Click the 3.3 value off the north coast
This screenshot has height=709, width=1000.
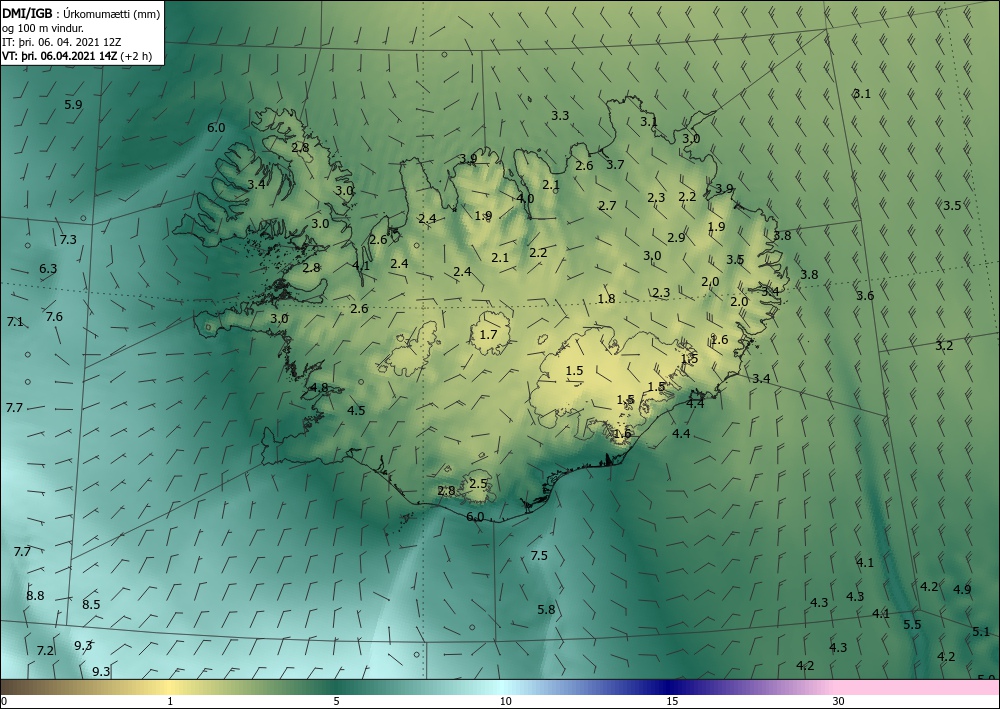(x=560, y=116)
